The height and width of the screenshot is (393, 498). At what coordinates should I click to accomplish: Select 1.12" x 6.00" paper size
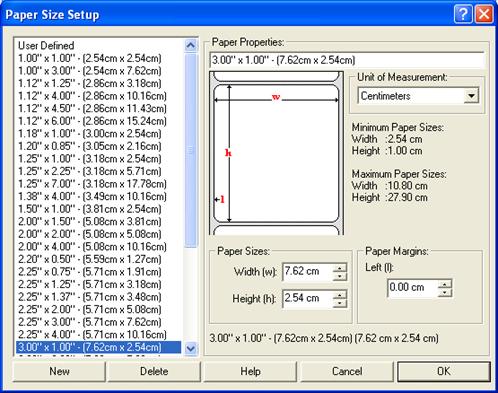99,121
